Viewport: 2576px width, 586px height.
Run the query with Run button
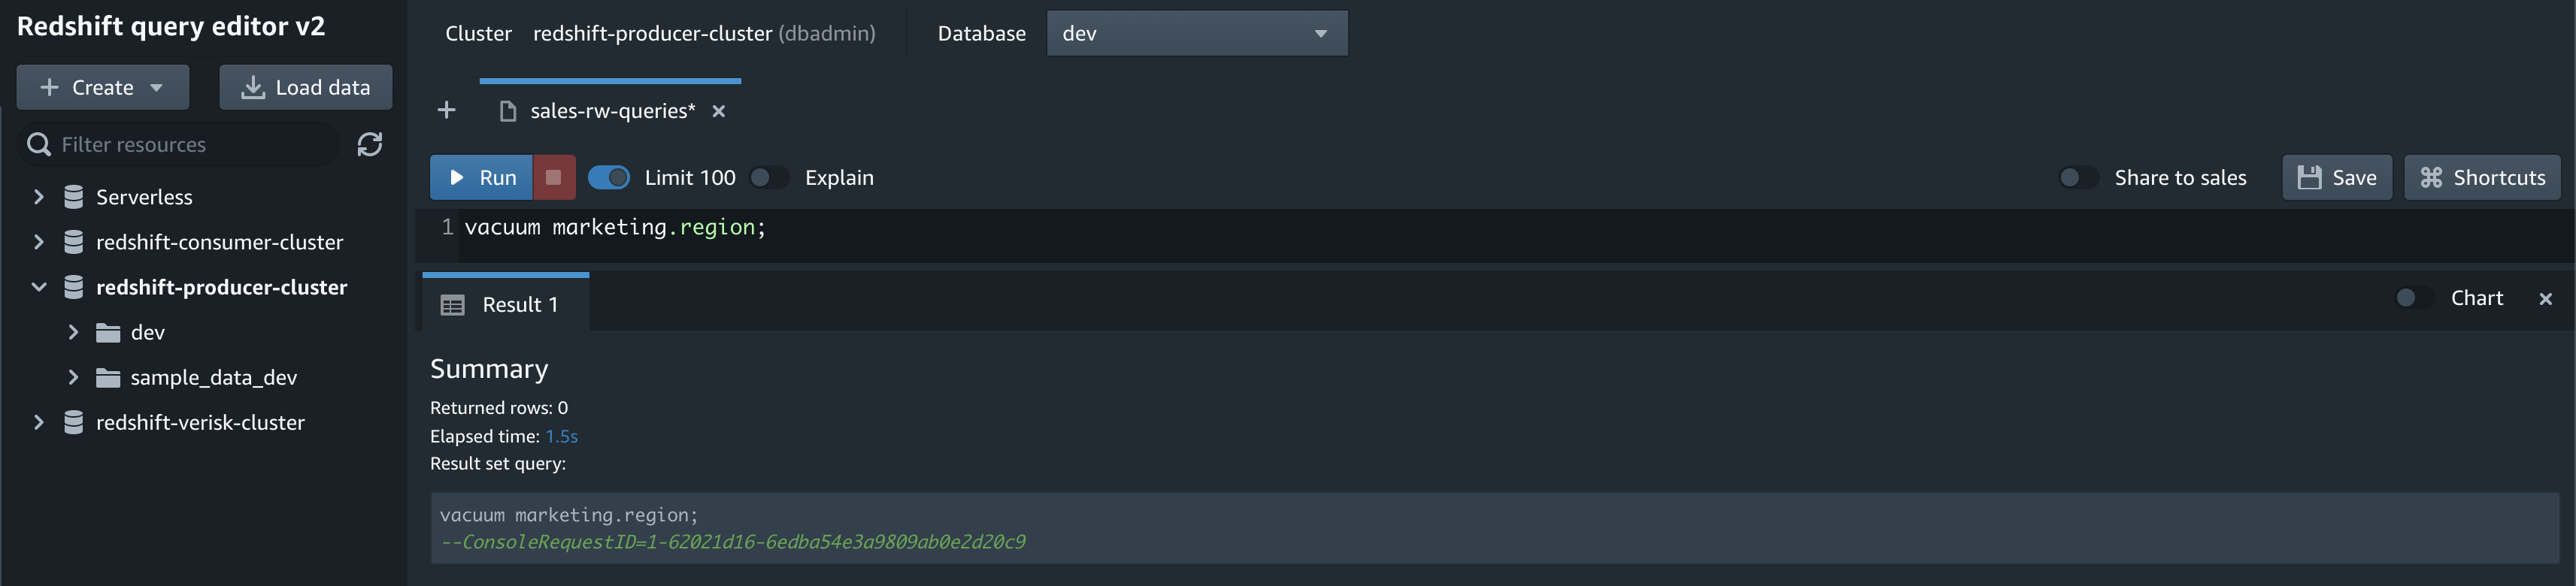(481, 177)
